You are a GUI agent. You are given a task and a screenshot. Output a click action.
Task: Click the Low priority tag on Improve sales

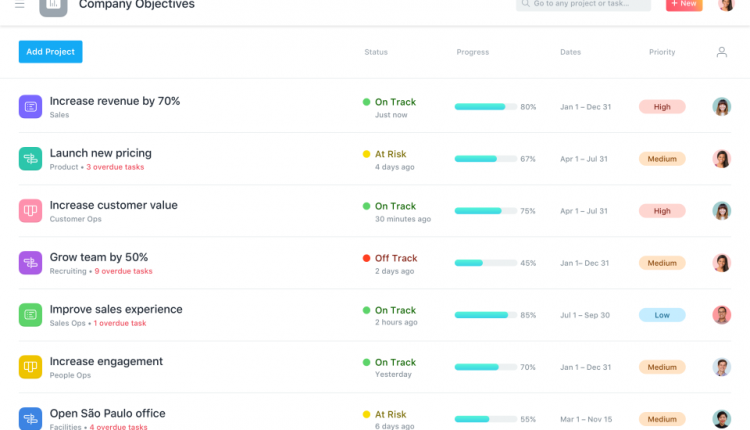pyautogui.click(x=662, y=315)
